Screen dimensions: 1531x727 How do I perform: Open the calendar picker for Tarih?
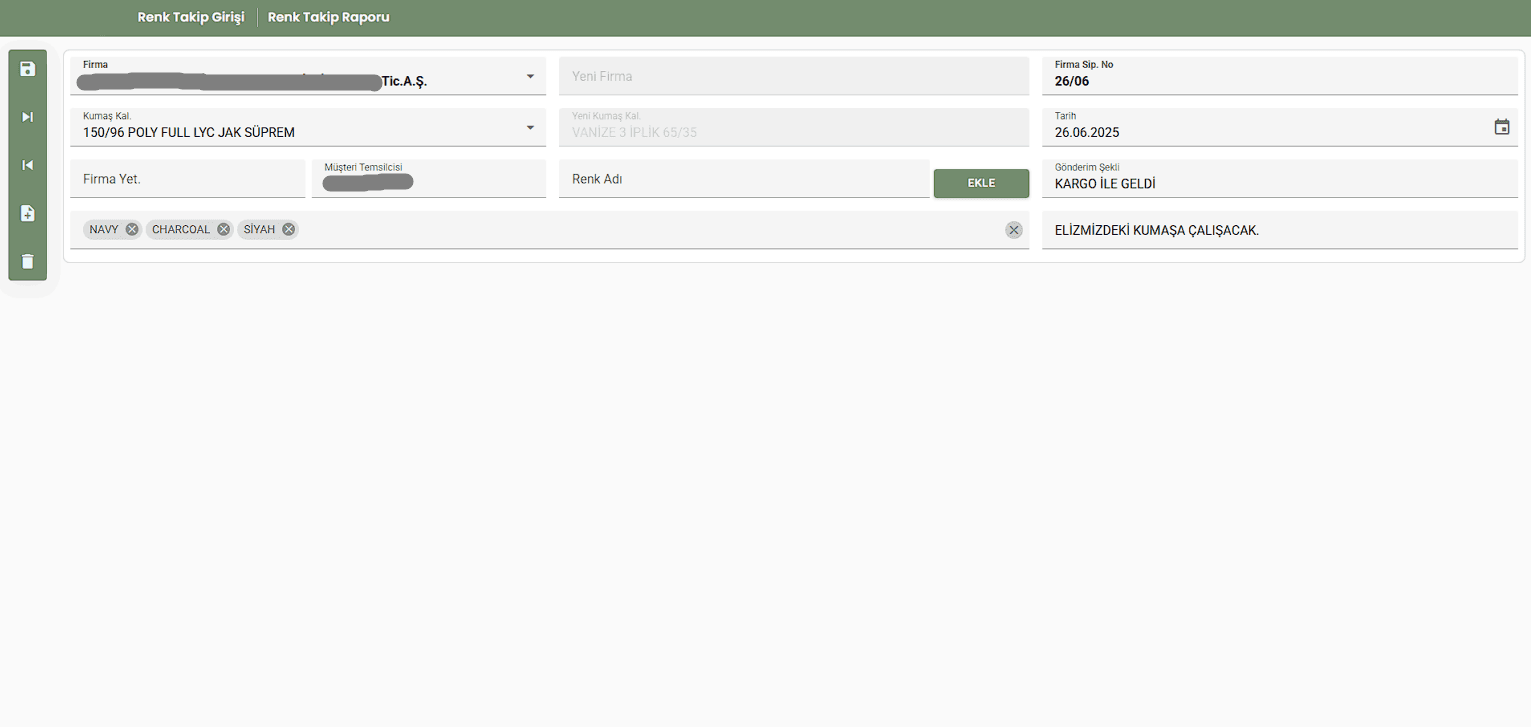click(x=1501, y=127)
